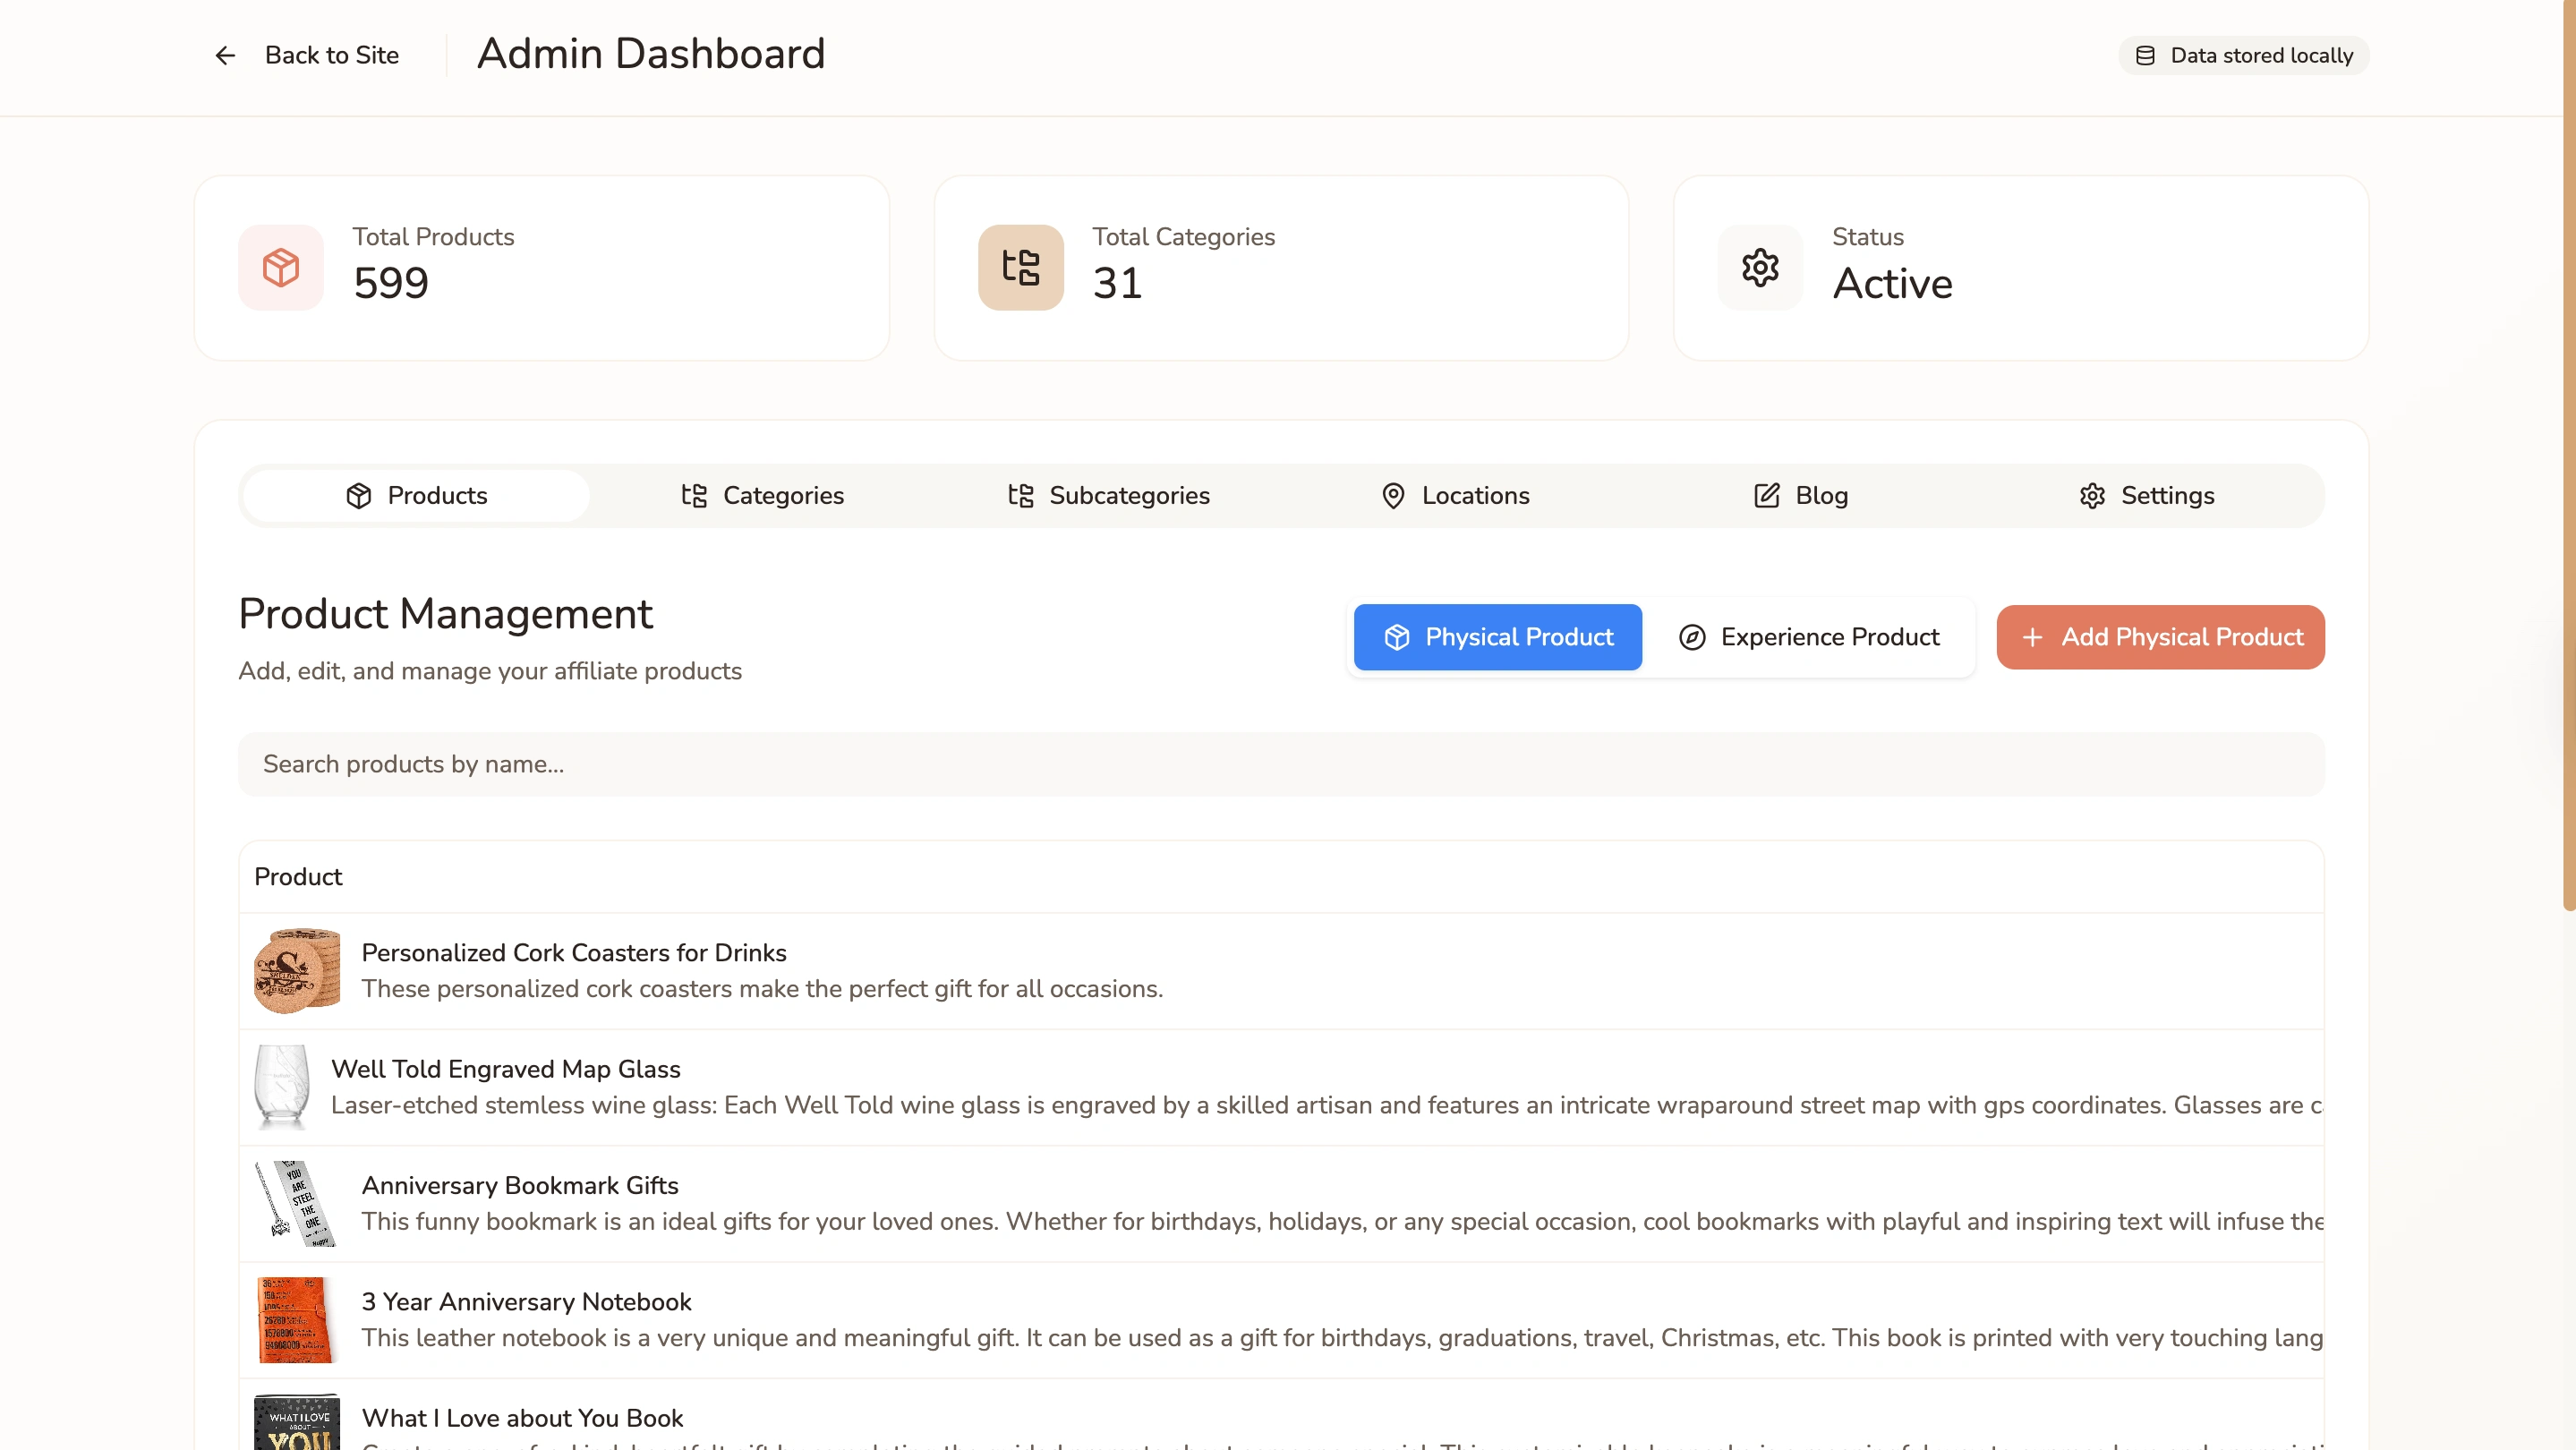Switch to Physical Product type

(1497, 637)
